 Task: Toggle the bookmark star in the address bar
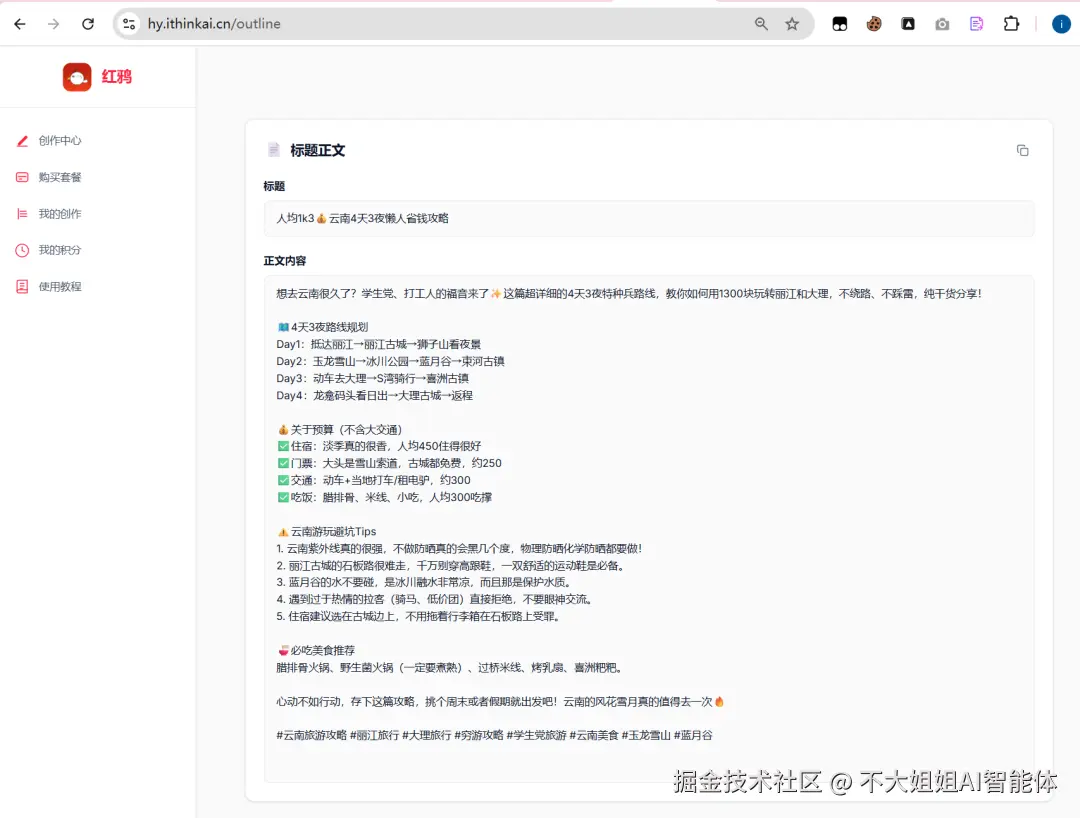pyautogui.click(x=790, y=23)
